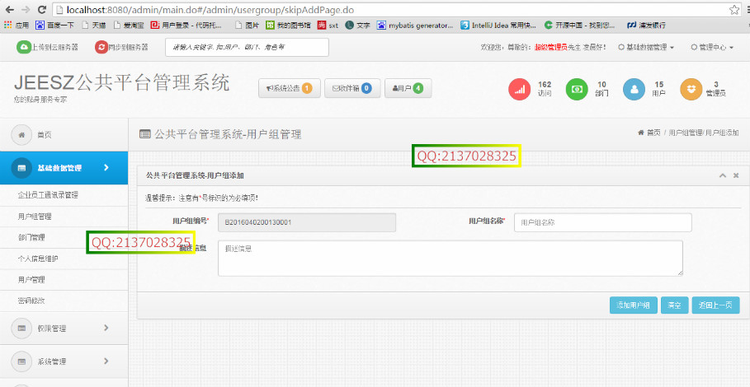Open the 应用 apps grid bookmark
Viewport: 750px width, 387px height.
tap(17, 25)
